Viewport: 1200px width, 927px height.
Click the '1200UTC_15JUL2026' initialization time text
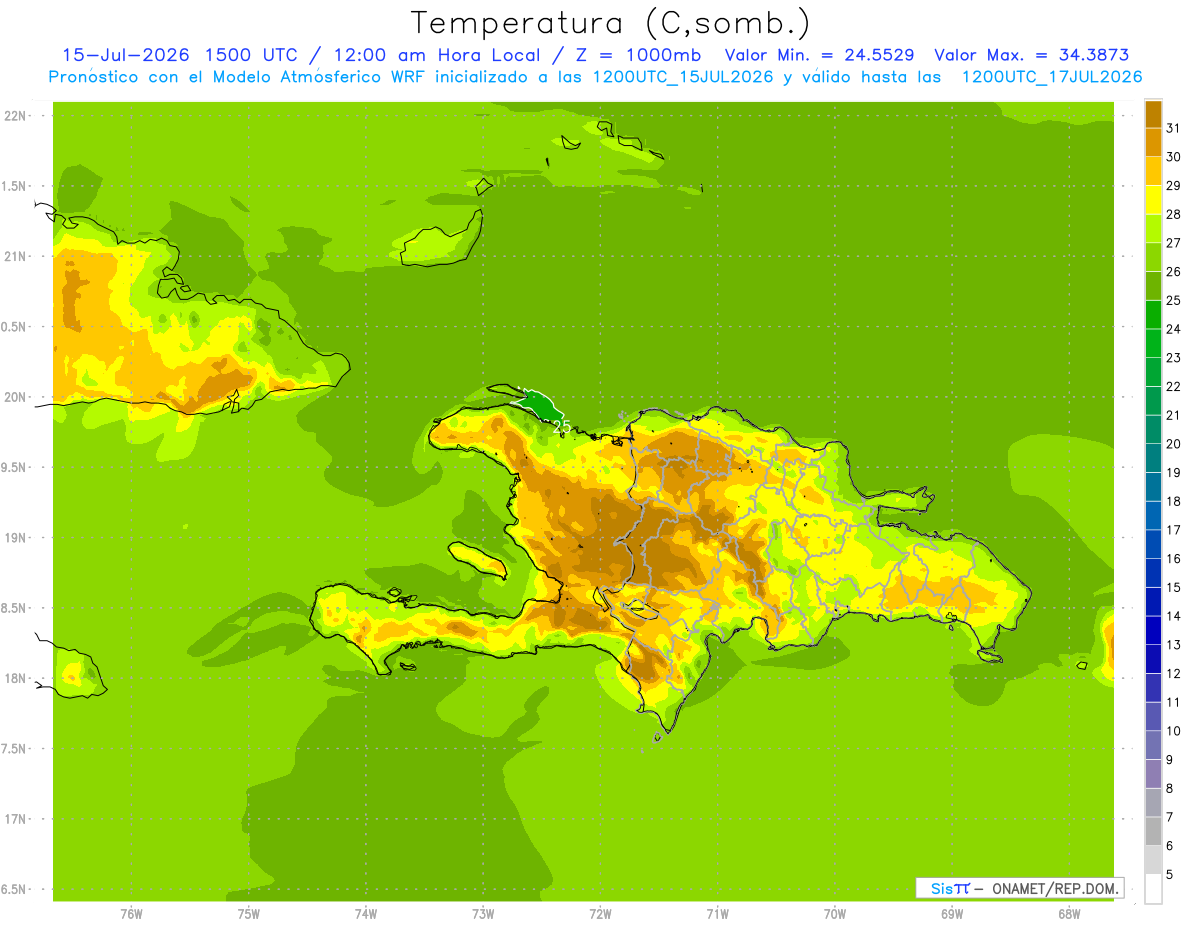(684, 77)
